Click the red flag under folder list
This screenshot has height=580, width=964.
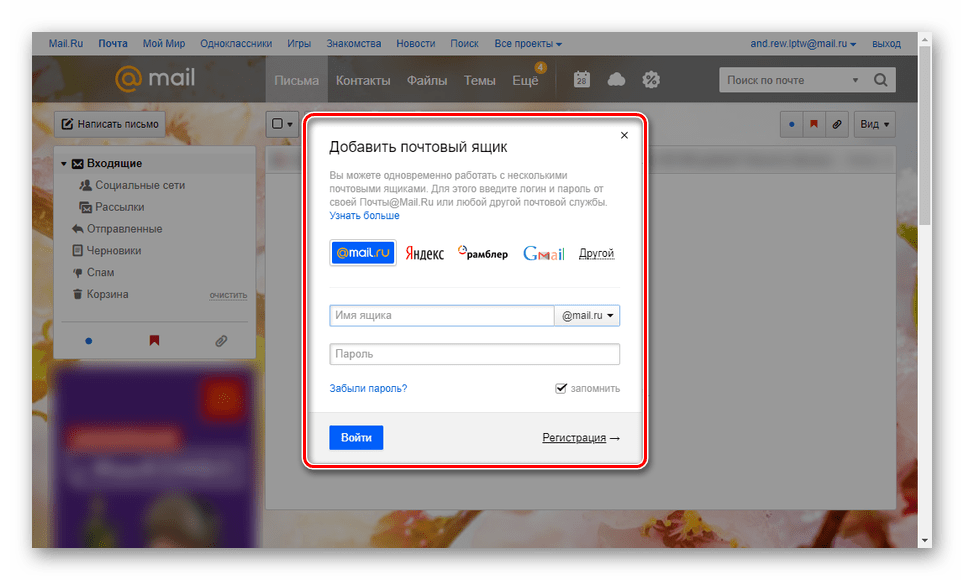(x=154, y=340)
